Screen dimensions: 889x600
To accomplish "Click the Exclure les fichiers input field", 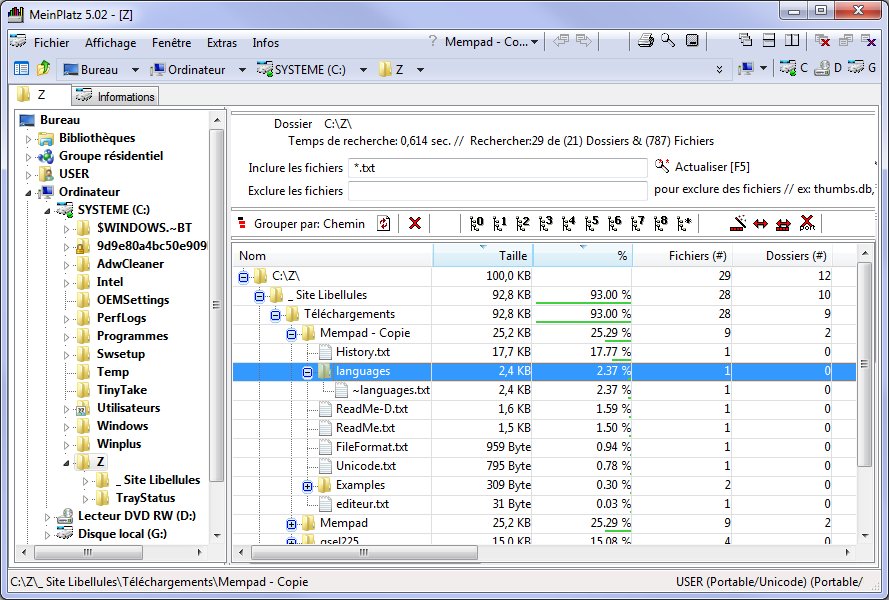I will [497, 191].
